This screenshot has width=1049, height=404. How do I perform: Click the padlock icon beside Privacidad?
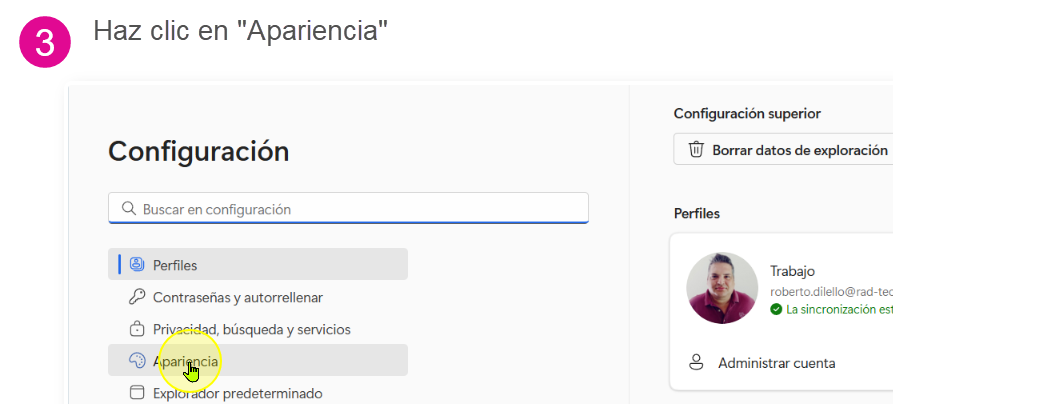pos(137,329)
